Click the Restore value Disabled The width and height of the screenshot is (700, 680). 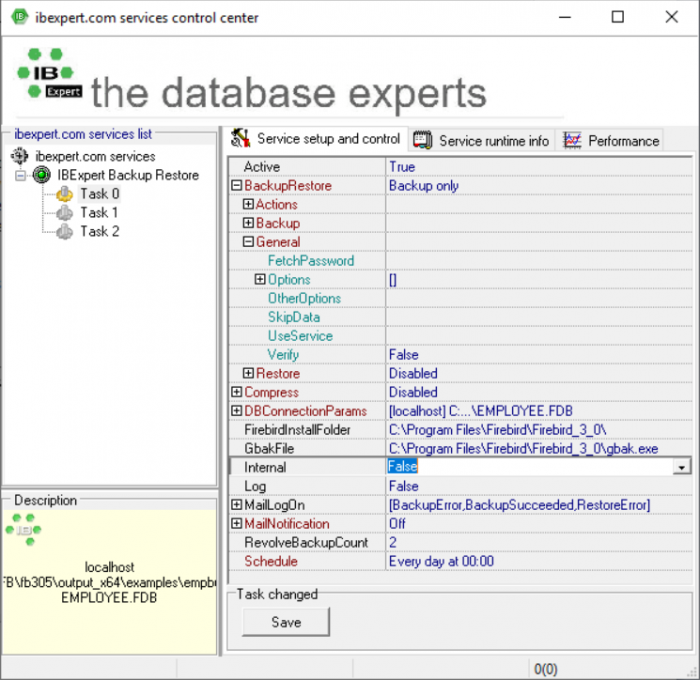[413, 373]
